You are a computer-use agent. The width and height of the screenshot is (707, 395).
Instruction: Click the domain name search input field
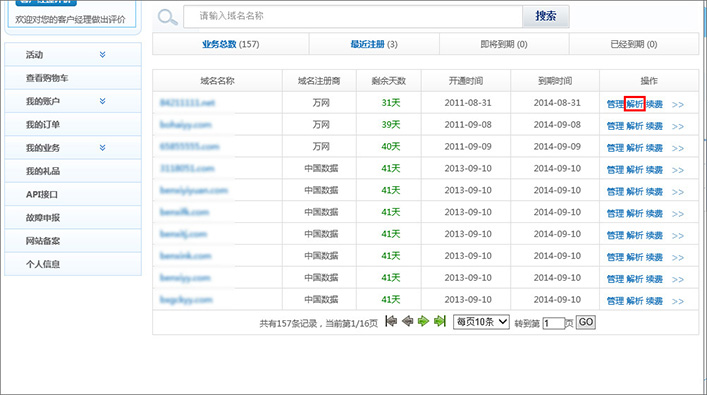353,16
